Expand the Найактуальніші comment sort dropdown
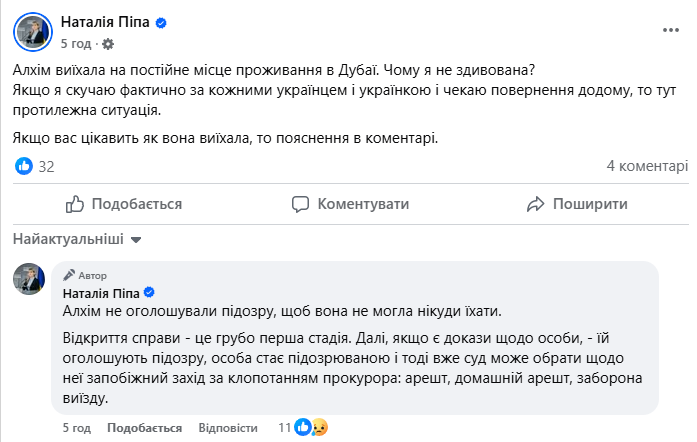 77,240
